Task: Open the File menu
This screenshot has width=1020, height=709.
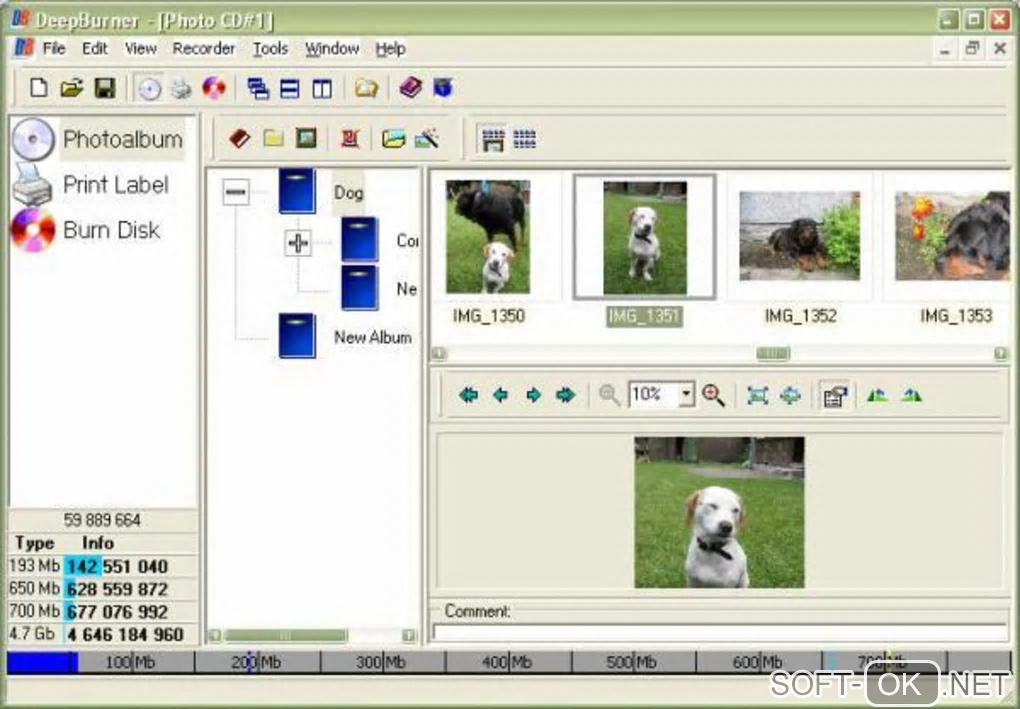Action: [x=54, y=48]
